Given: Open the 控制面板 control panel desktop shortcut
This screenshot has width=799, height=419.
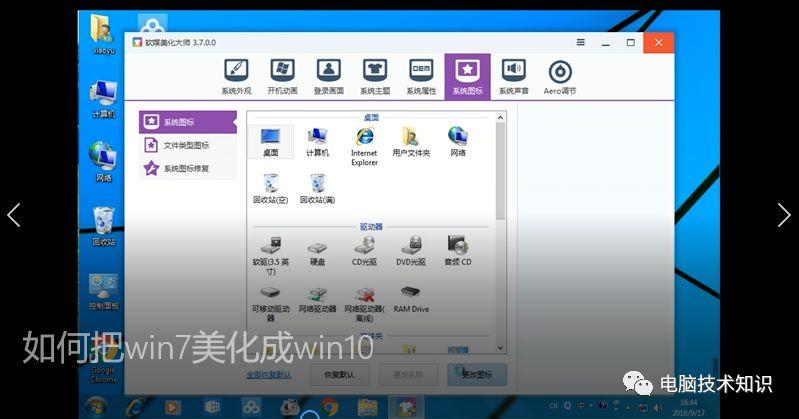Looking at the screenshot, I should pos(103,292).
